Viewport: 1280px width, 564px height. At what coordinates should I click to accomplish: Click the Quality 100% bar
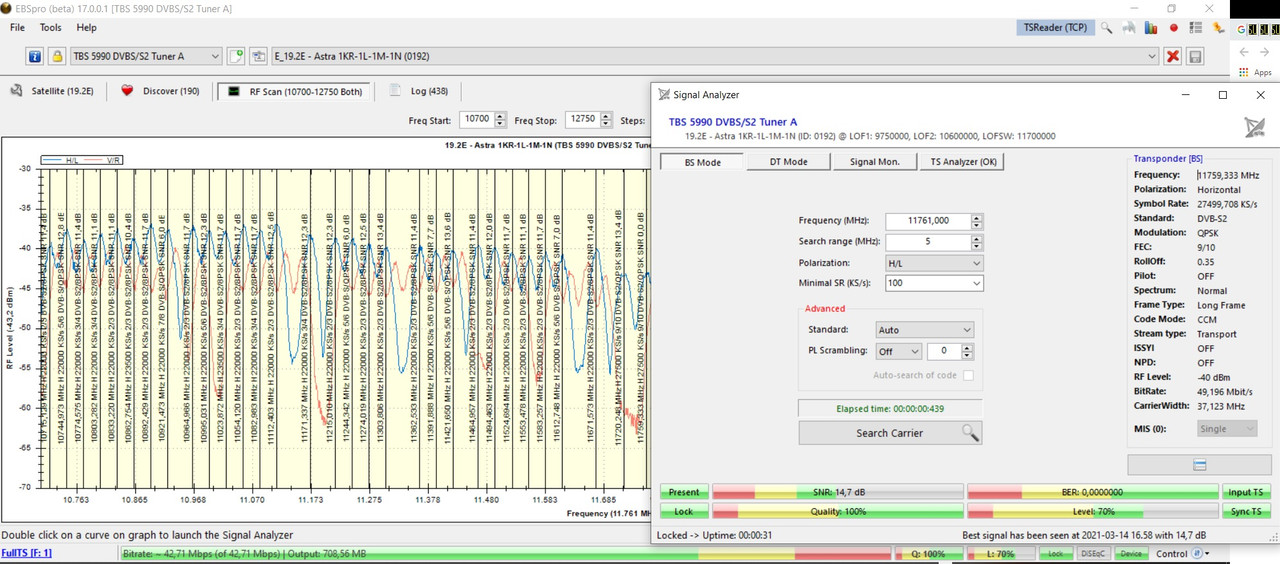coord(838,511)
